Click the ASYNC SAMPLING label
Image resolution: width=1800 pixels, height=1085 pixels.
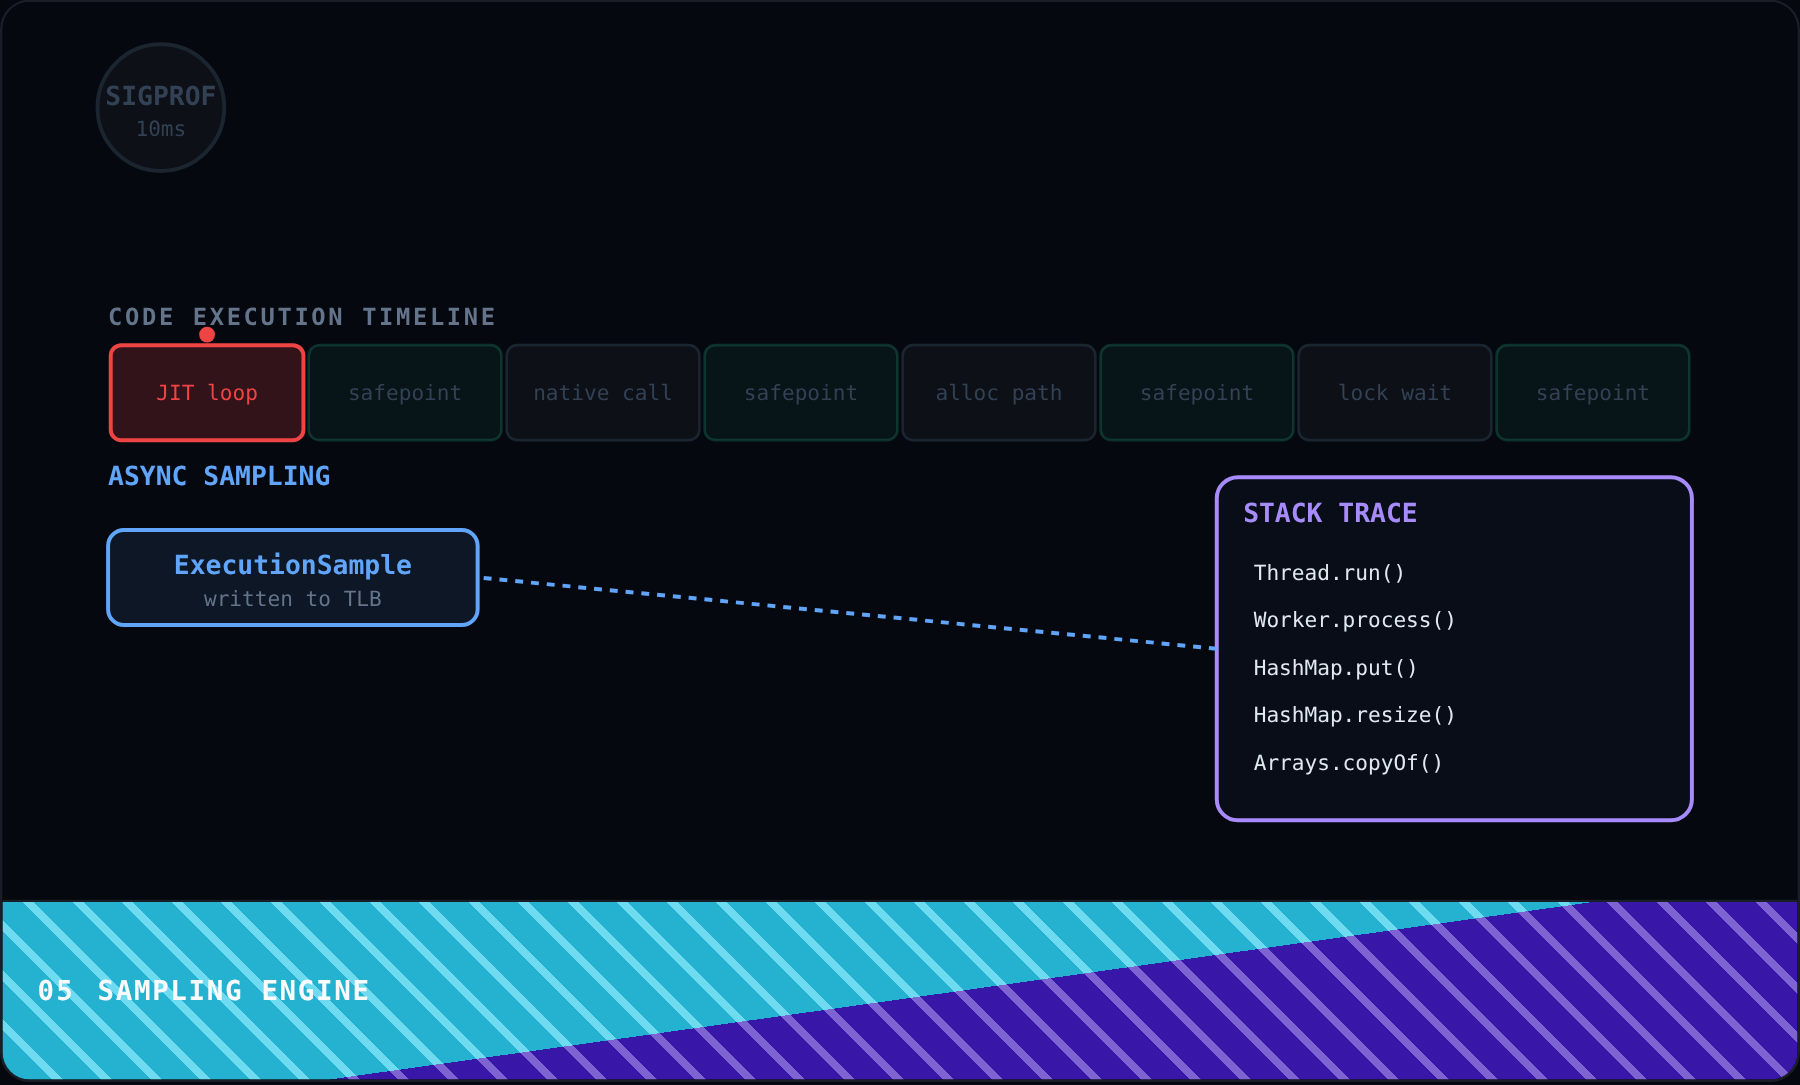219,476
